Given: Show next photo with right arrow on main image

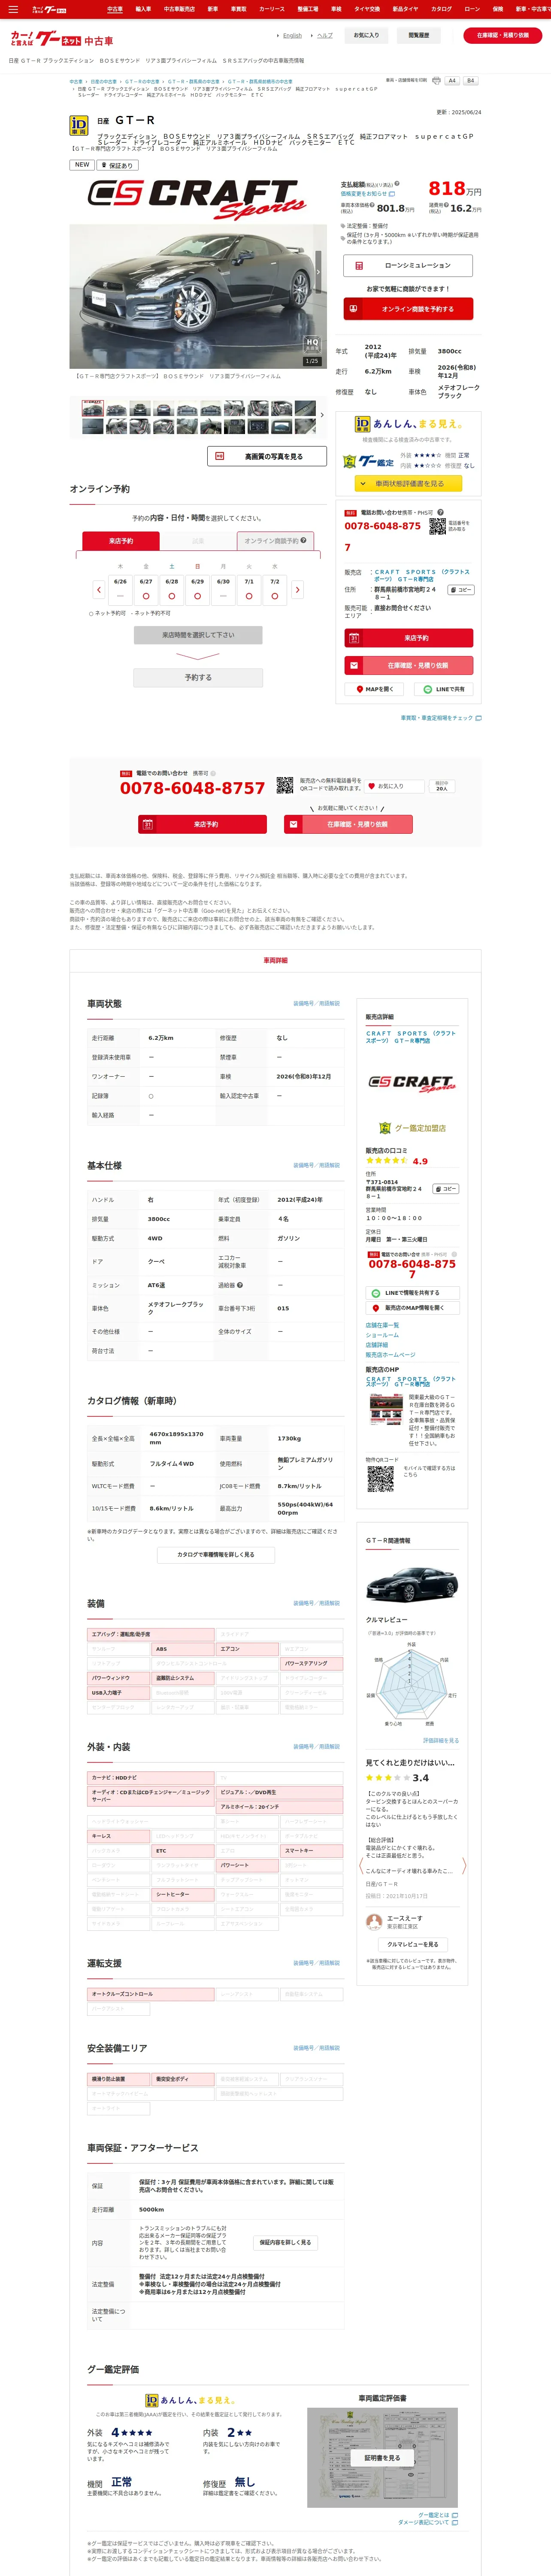Looking at the screenshot, I should 319,272.
